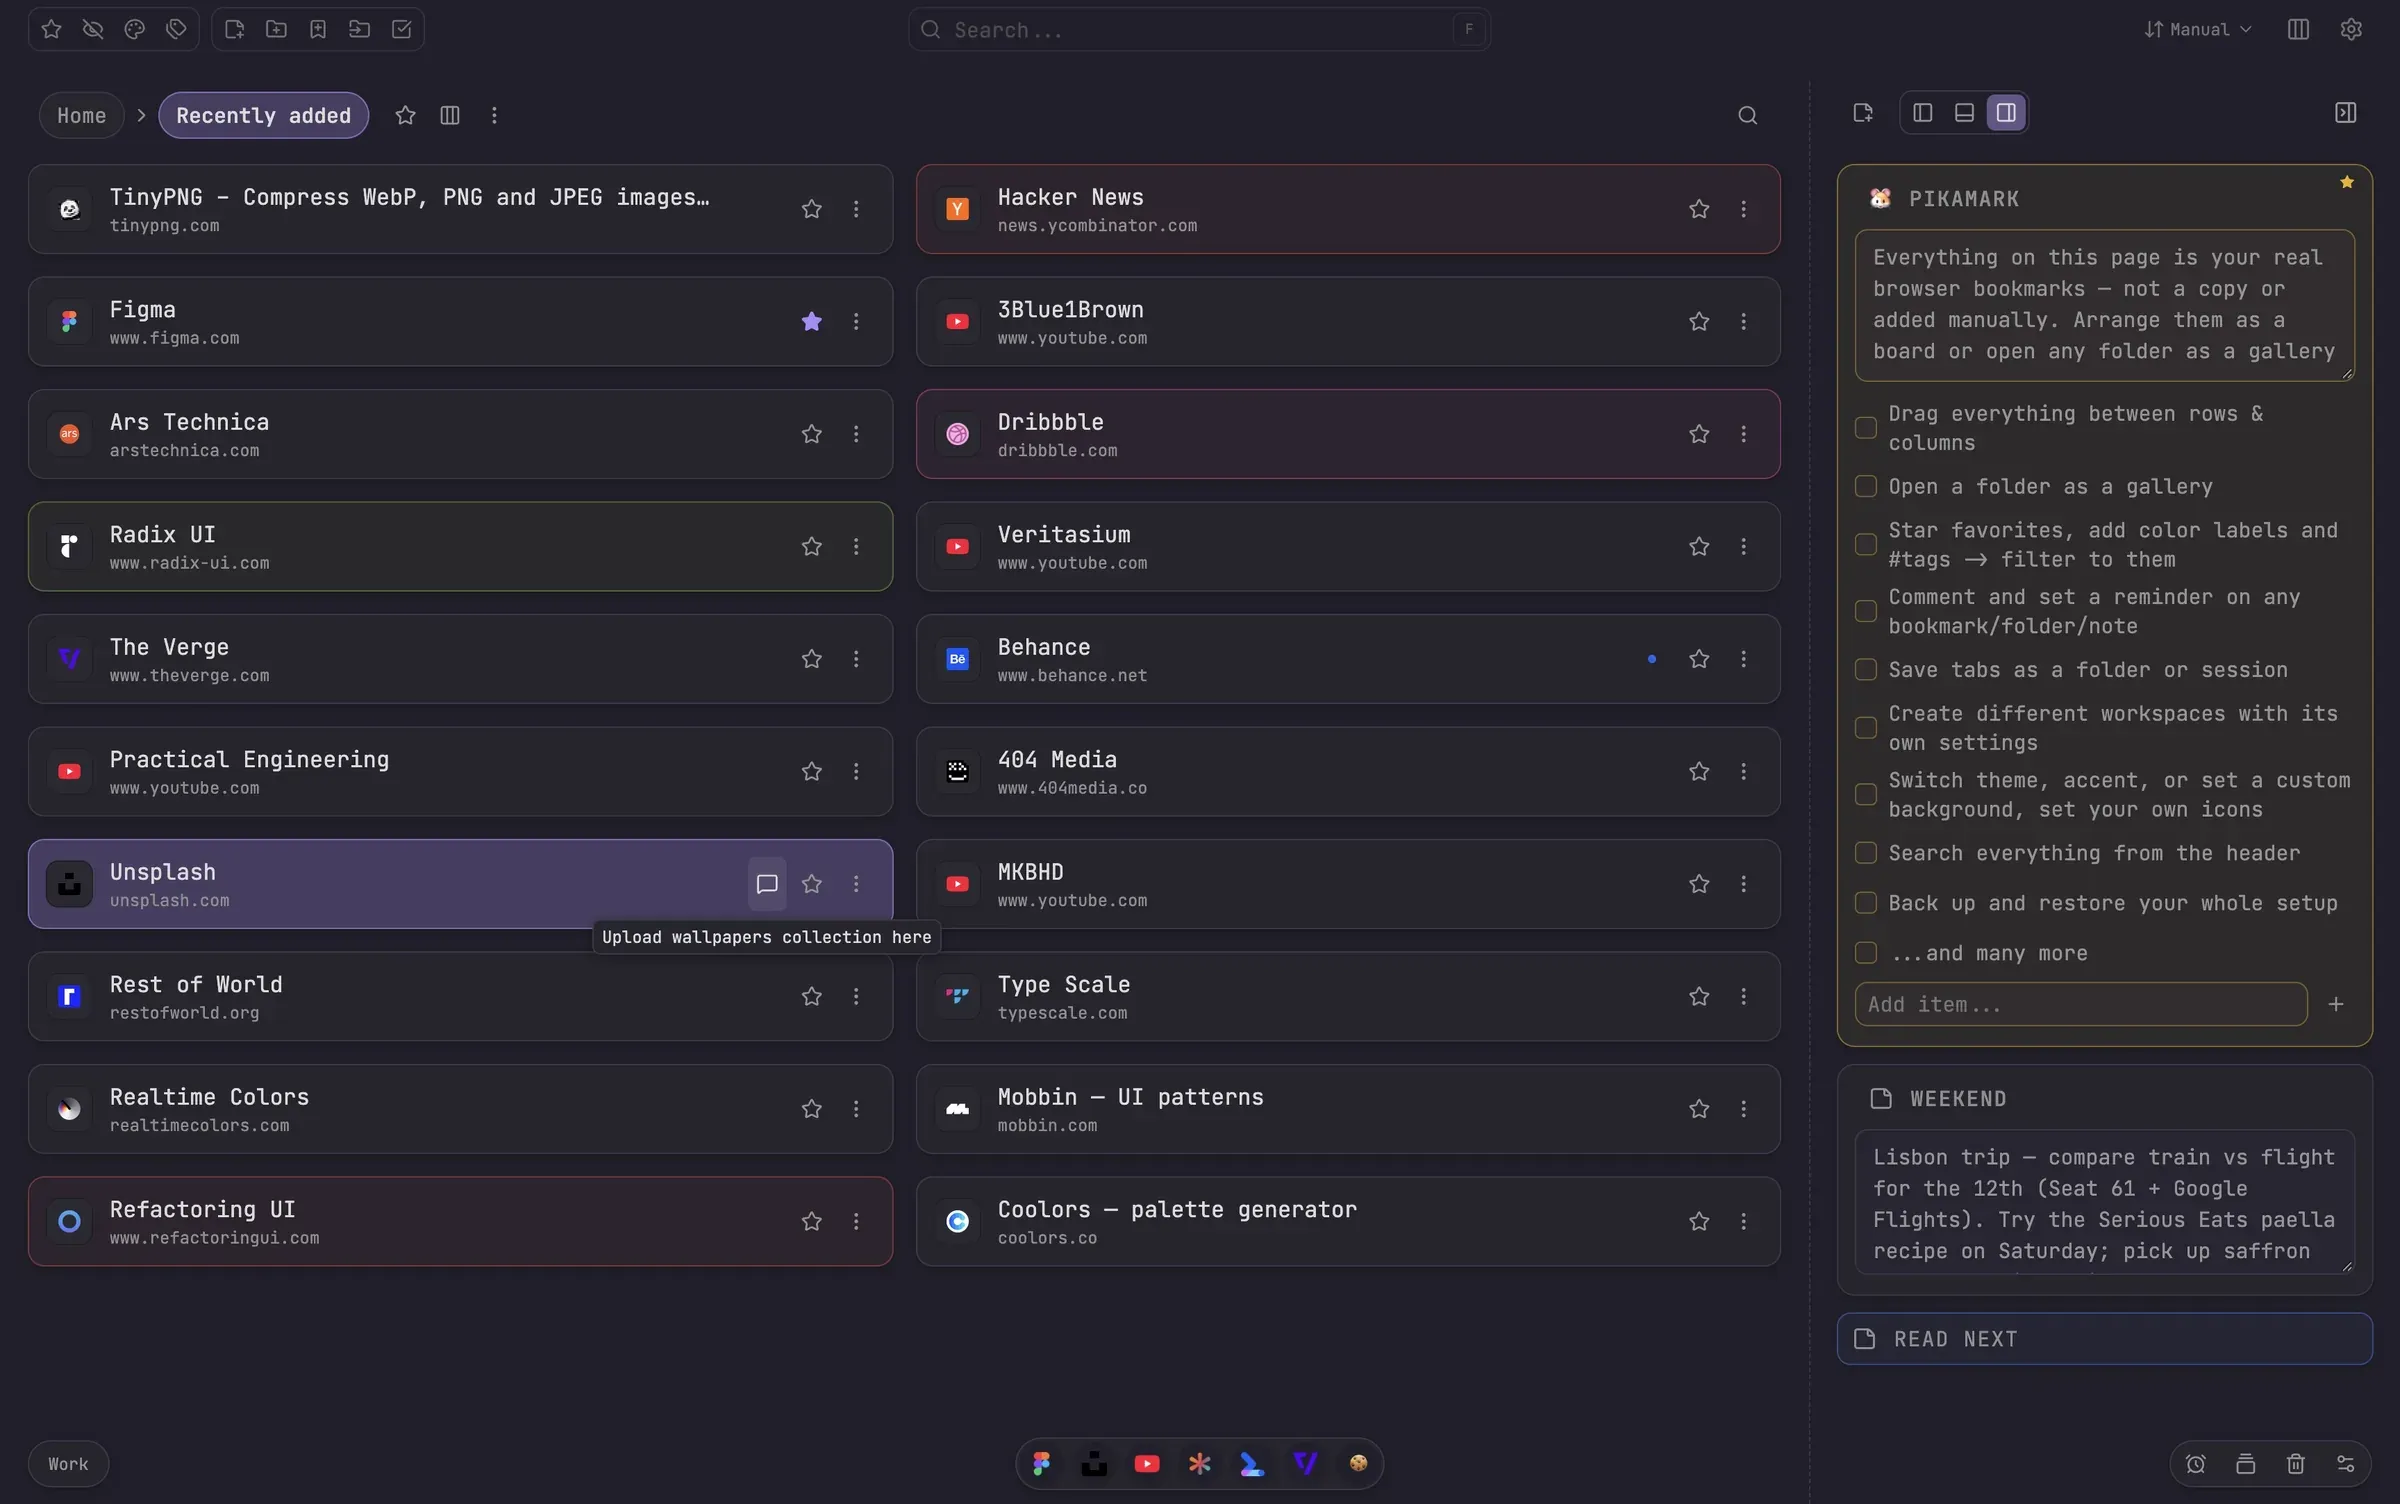Open the Behance bookmark more-options menu

click(1743, 659)
